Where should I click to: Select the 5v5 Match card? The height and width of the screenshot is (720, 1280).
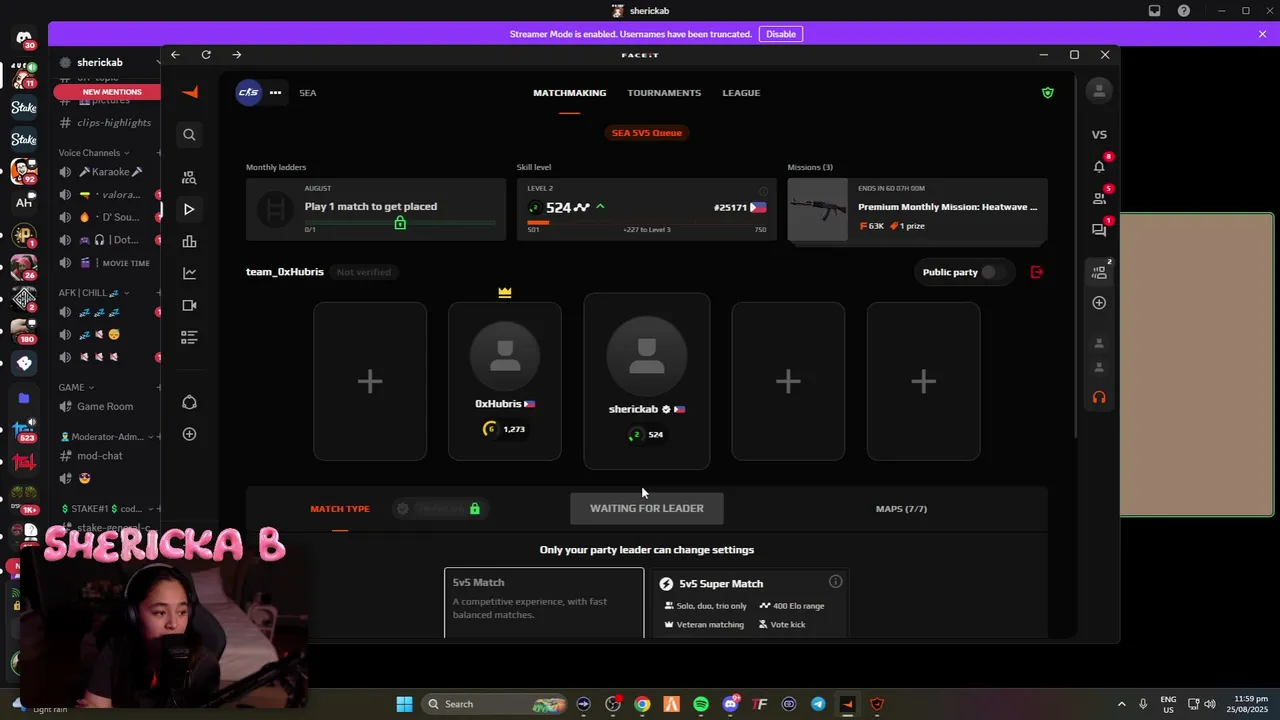[x=544, y=603]
